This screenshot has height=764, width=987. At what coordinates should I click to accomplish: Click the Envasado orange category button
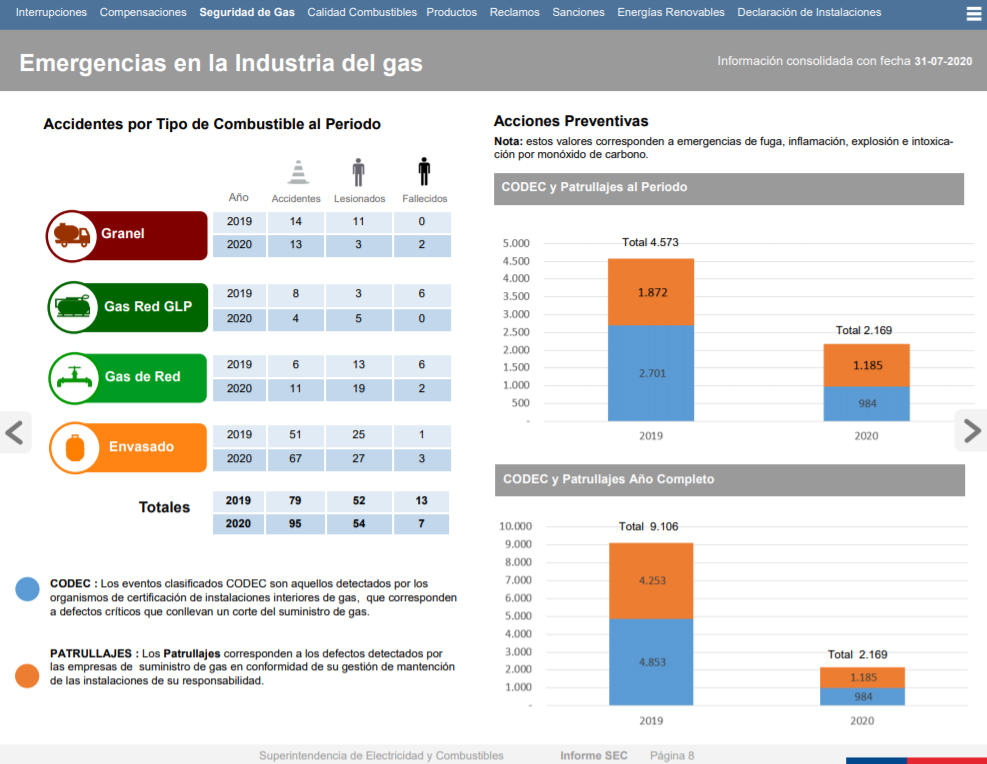pos(128,447)
